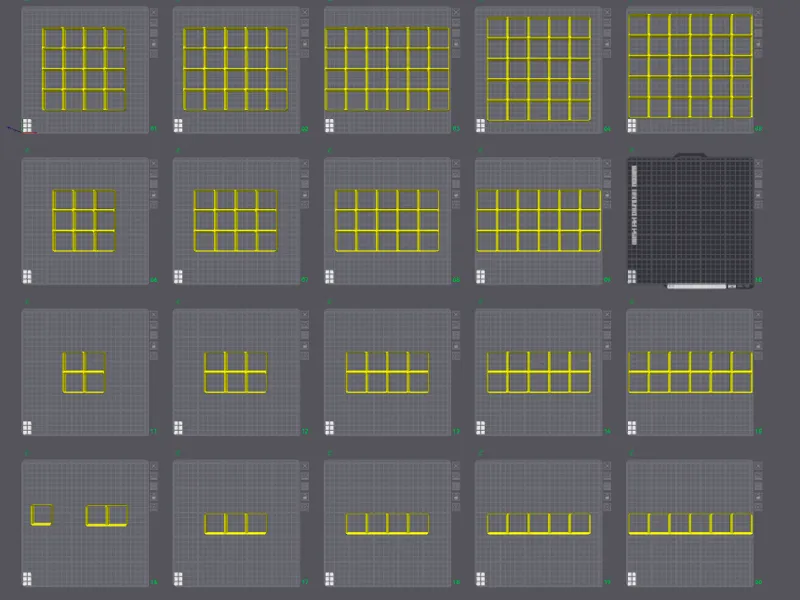Arrange objects on plate 01
800x600 pixels.
point(154,33)
